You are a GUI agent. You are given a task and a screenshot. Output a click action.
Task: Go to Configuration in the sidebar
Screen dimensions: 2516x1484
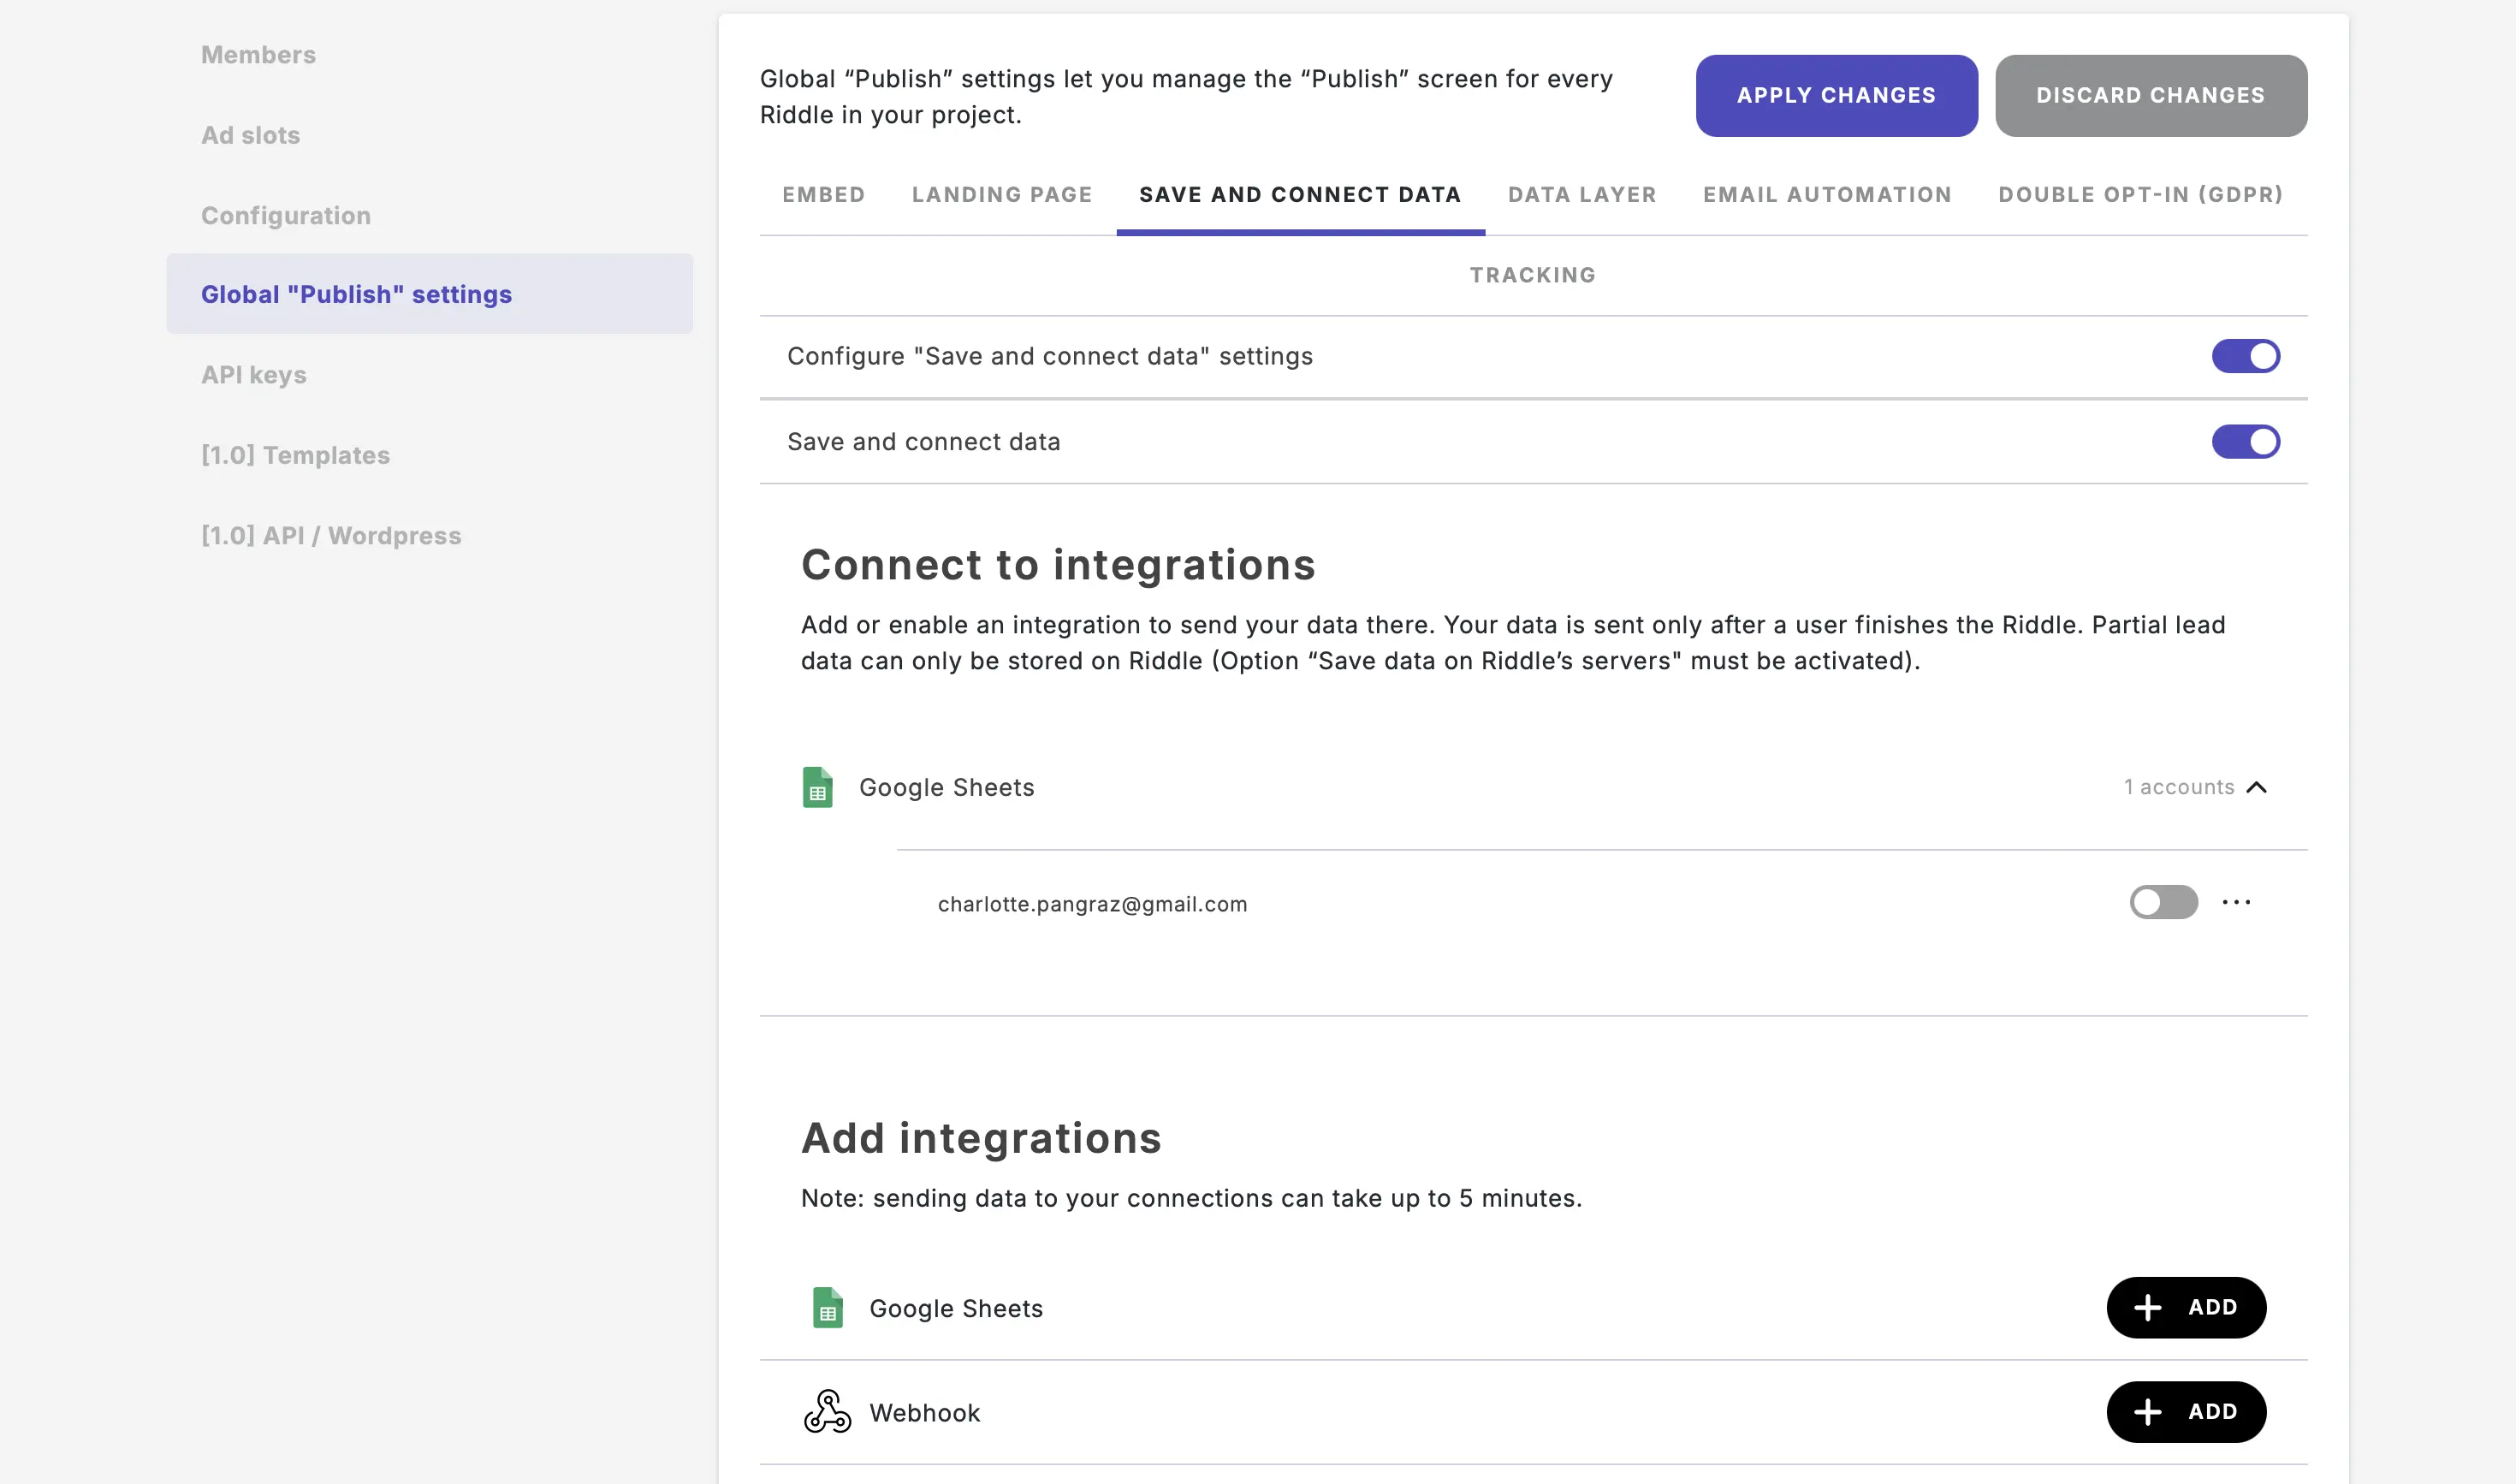point(286,215)
